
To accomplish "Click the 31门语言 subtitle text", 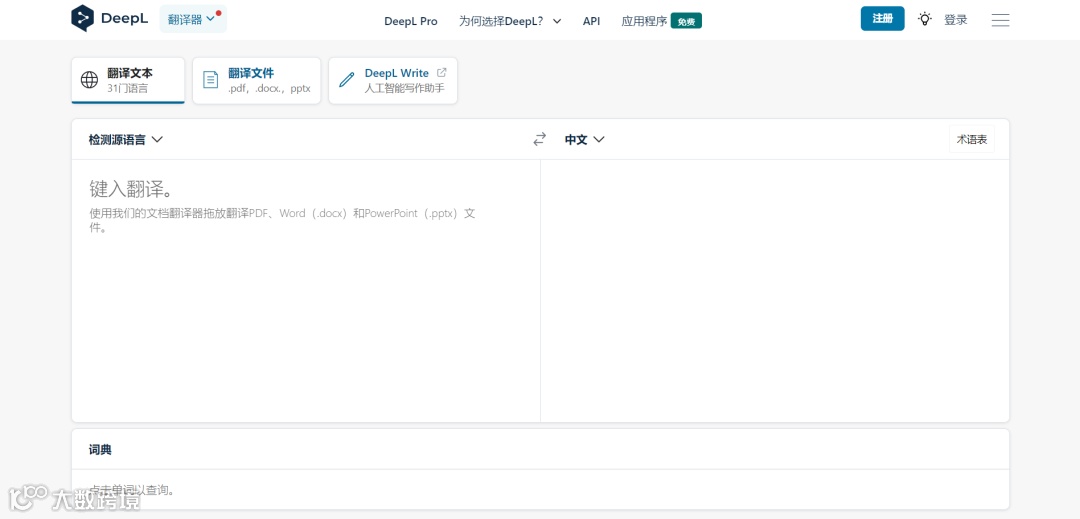I will point(127,88).
